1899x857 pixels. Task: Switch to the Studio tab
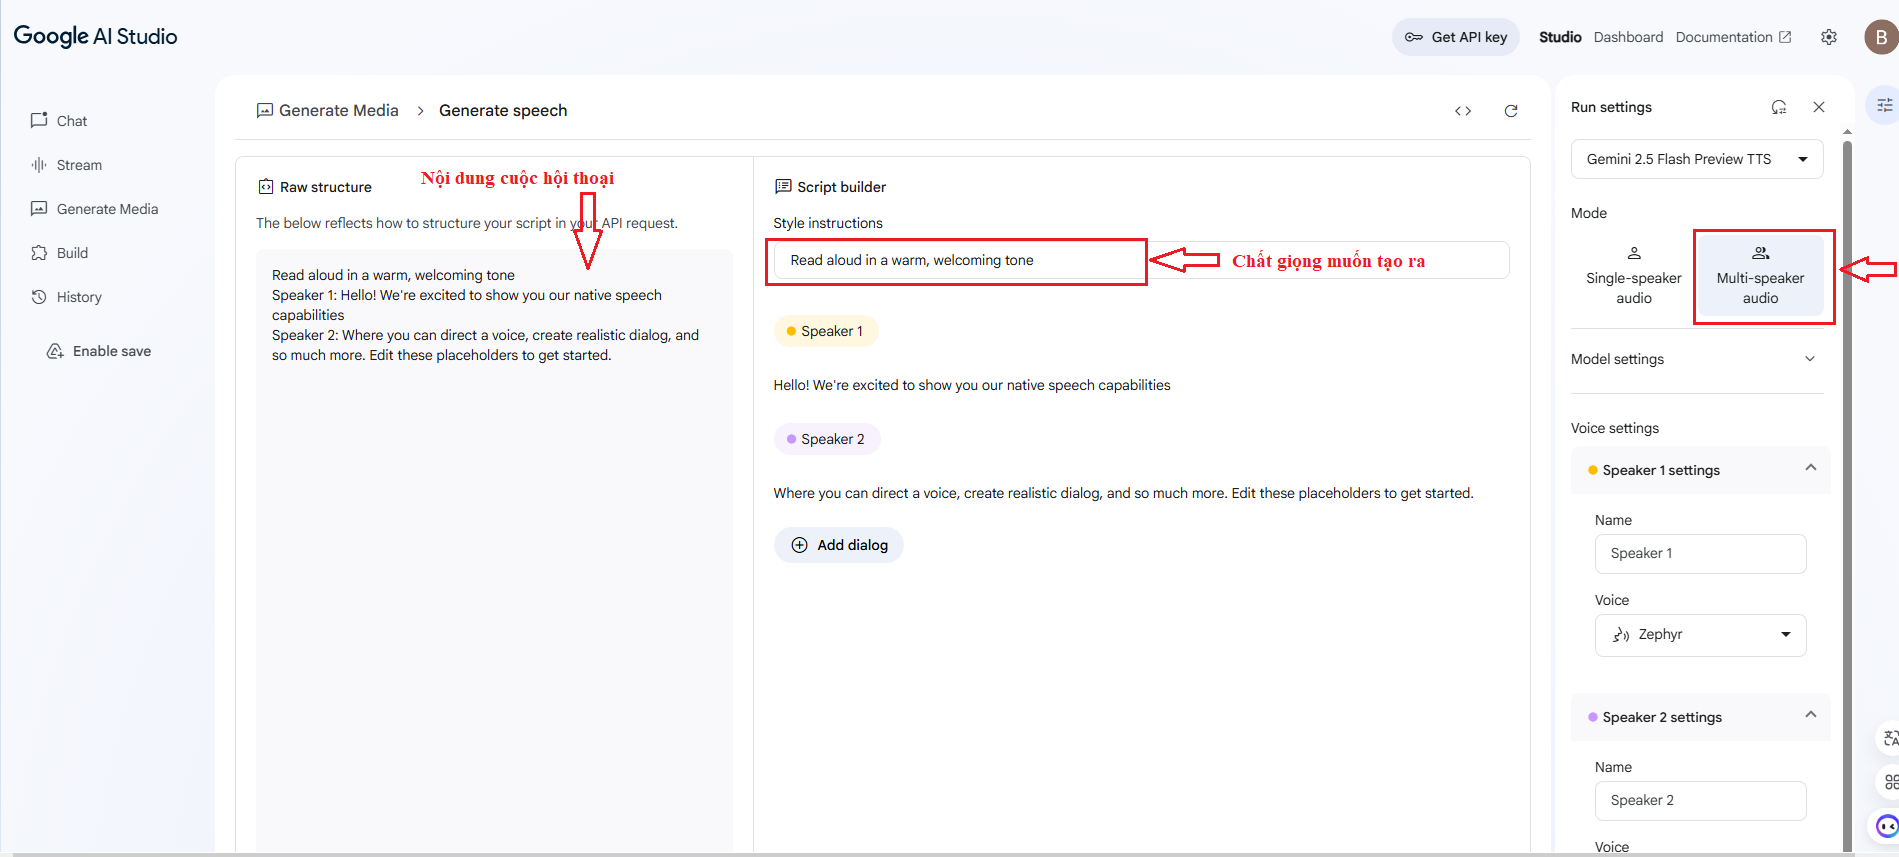(1560, 37)
